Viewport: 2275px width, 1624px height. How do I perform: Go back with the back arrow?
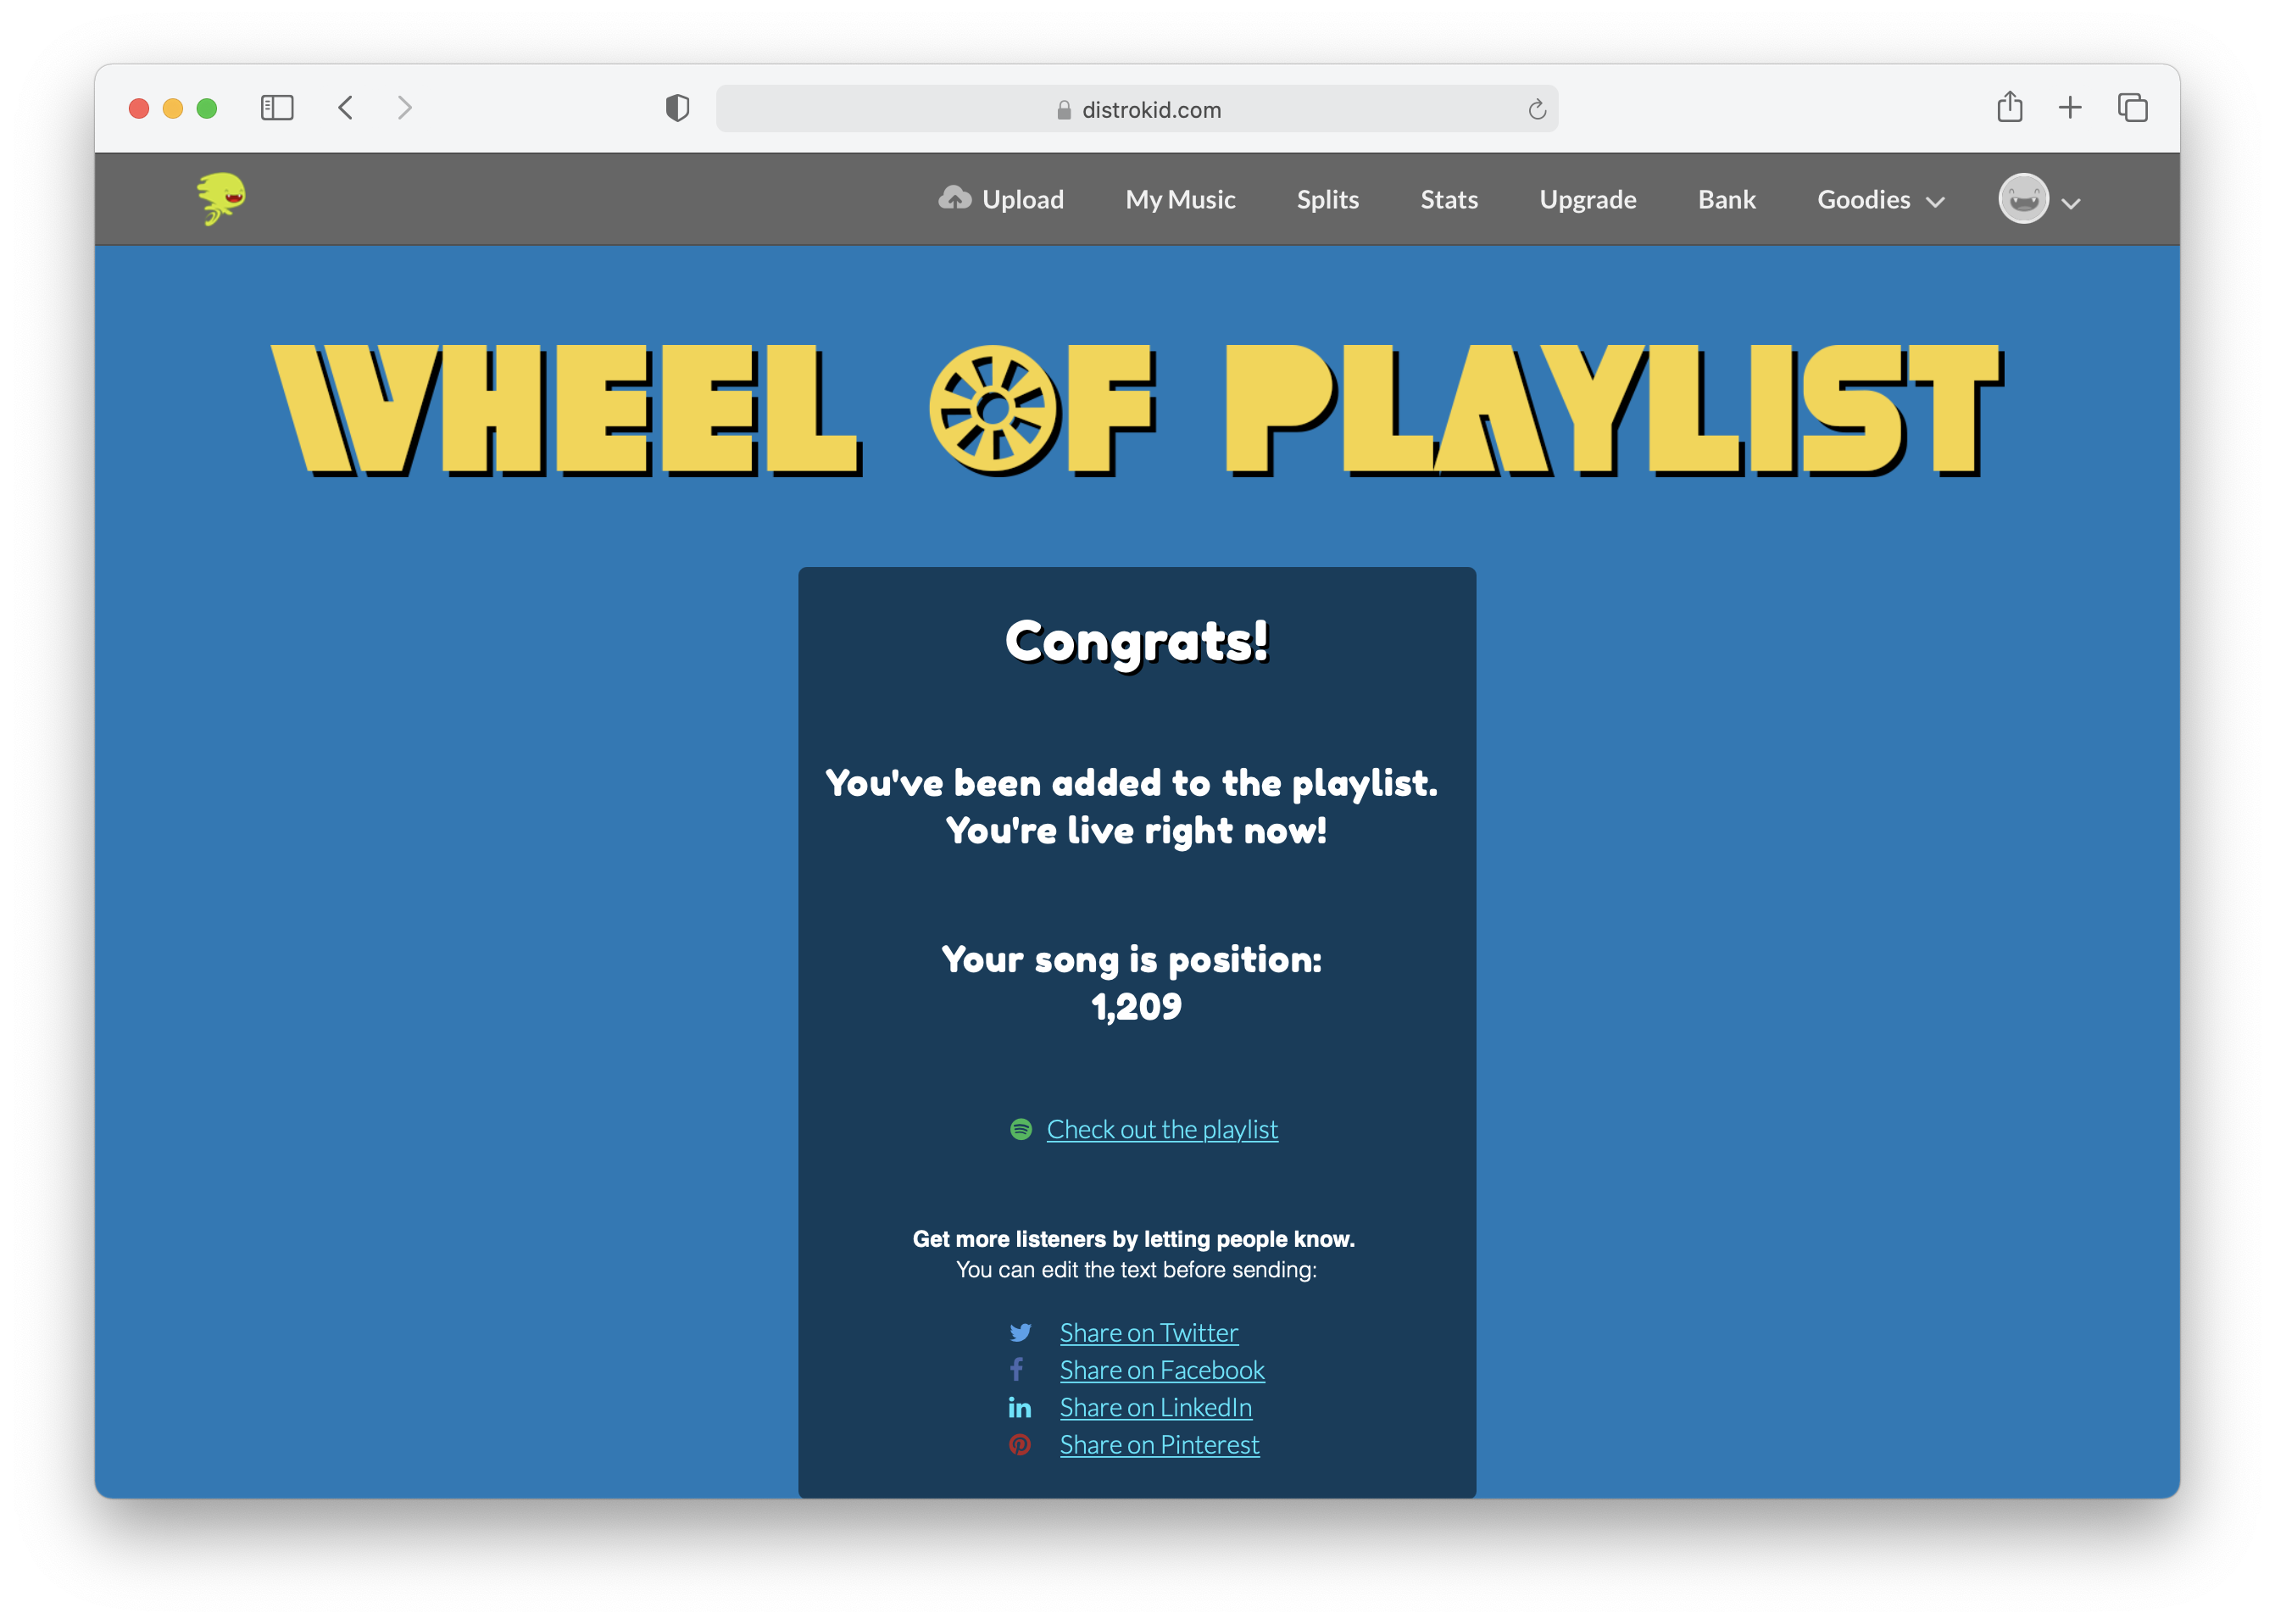click(x=346, y=108)
